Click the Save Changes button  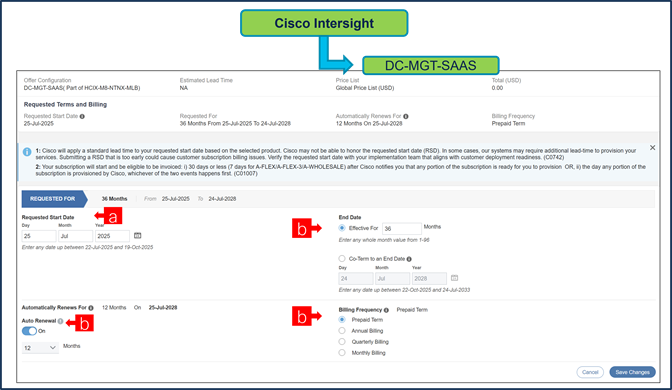click(x=632, y=372)
